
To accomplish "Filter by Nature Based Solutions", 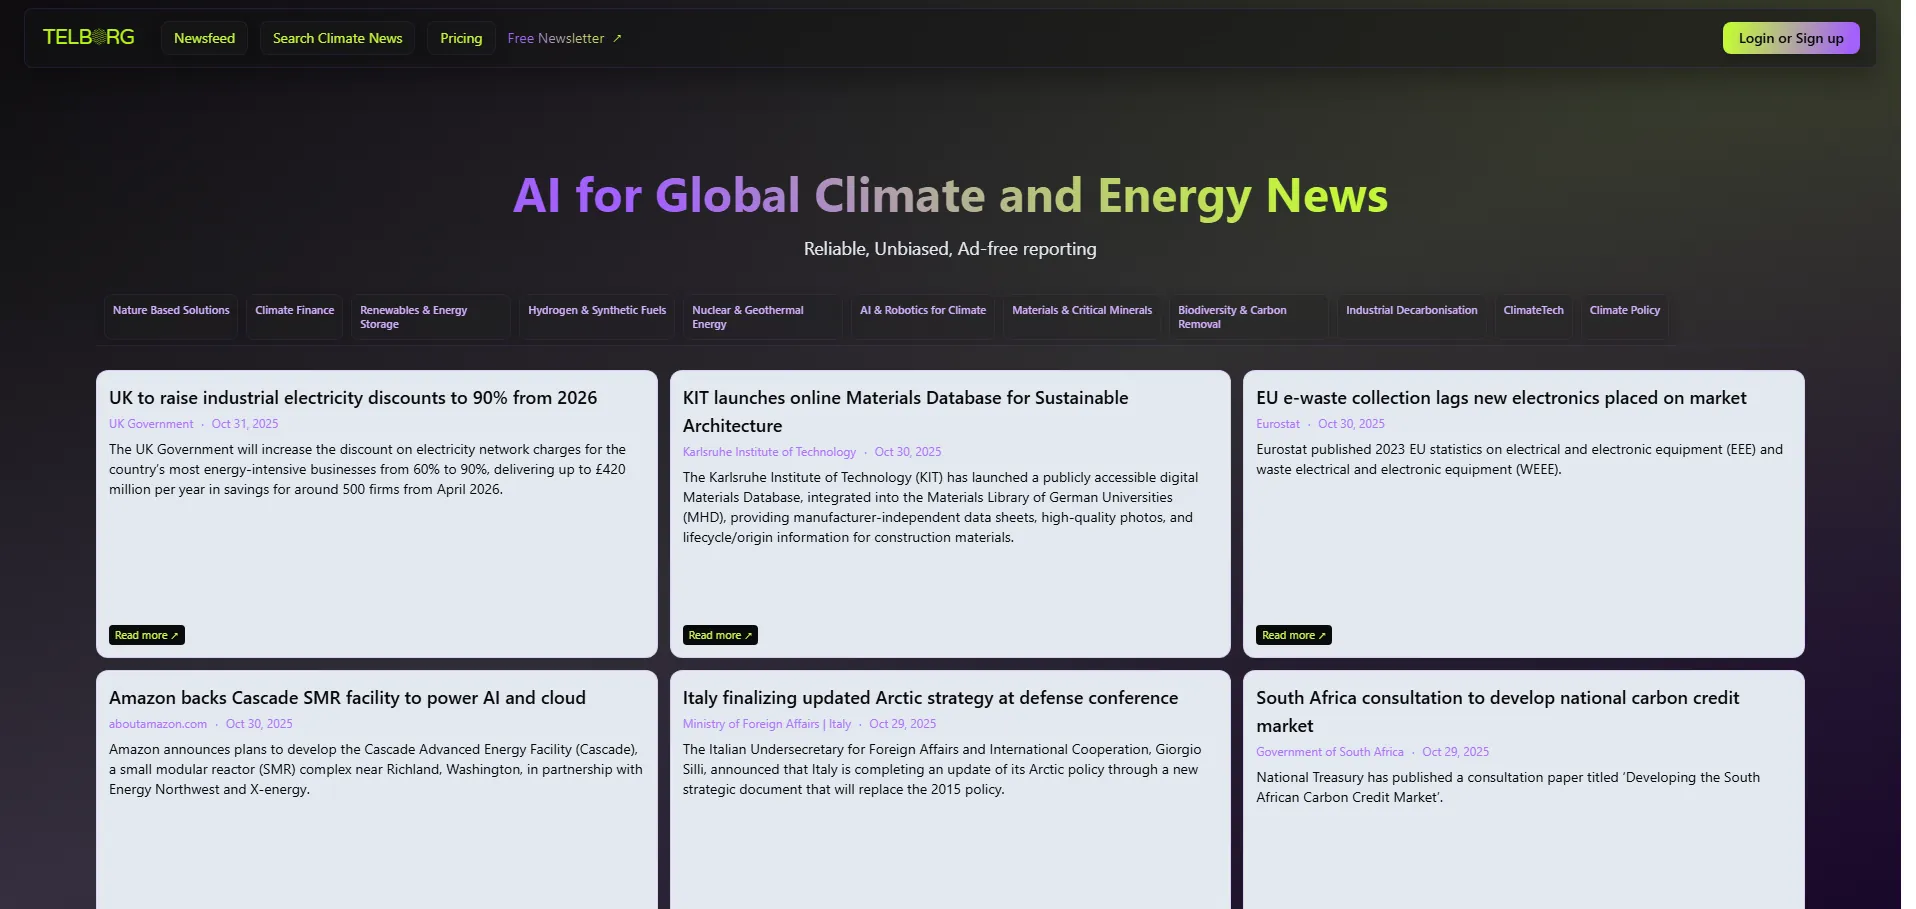I will pyautogui.click(x=171, y=311).
